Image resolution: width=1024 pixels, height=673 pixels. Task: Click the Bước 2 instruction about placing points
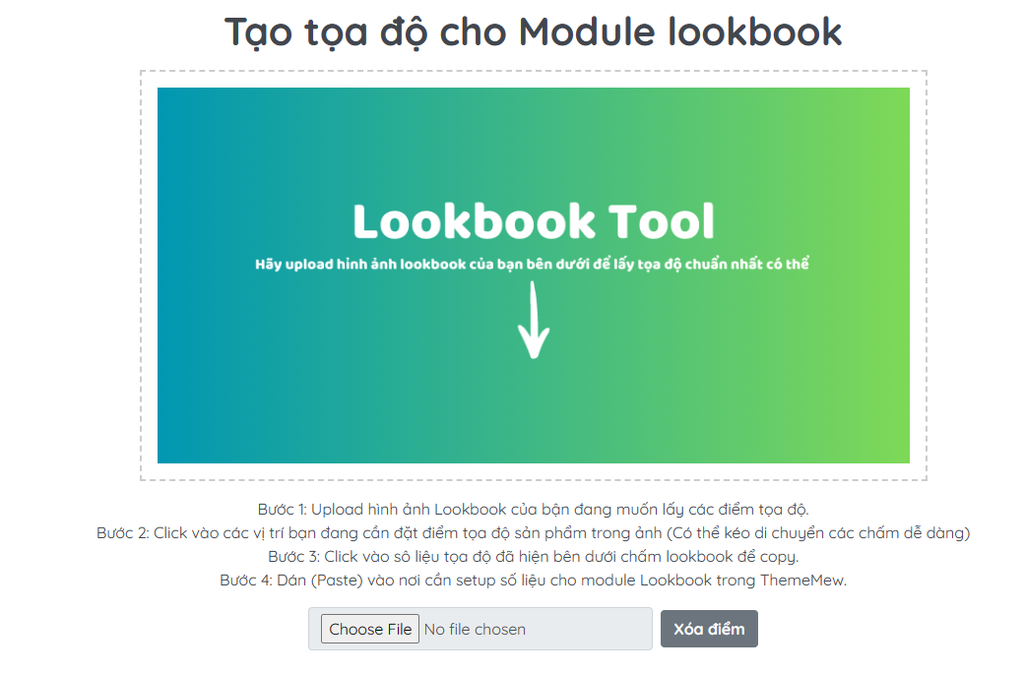(x=380, y=533)
